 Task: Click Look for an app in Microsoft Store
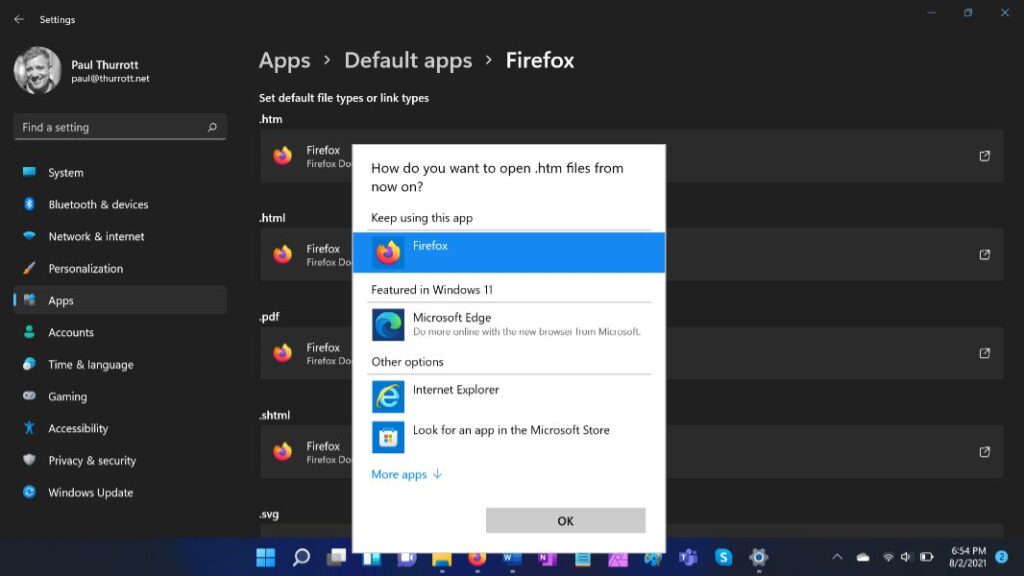pos(508,436)
